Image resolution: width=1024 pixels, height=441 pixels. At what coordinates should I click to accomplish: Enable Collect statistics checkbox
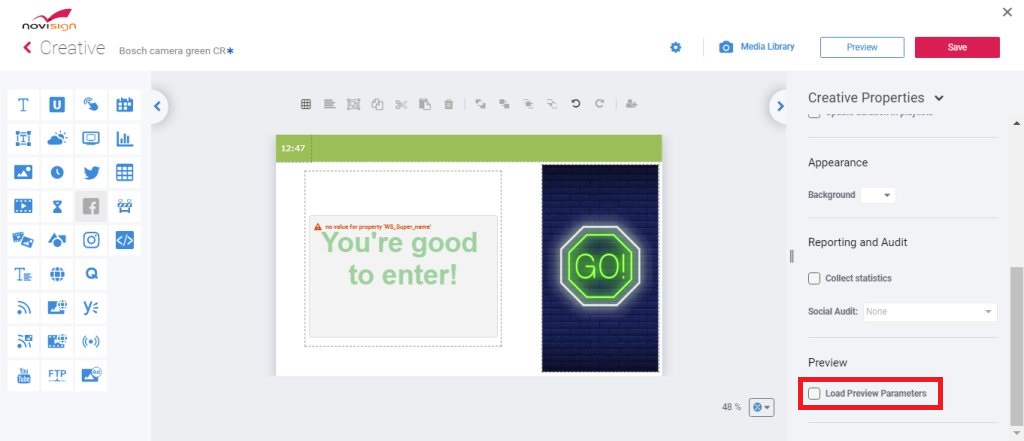[x=814, y=278]
